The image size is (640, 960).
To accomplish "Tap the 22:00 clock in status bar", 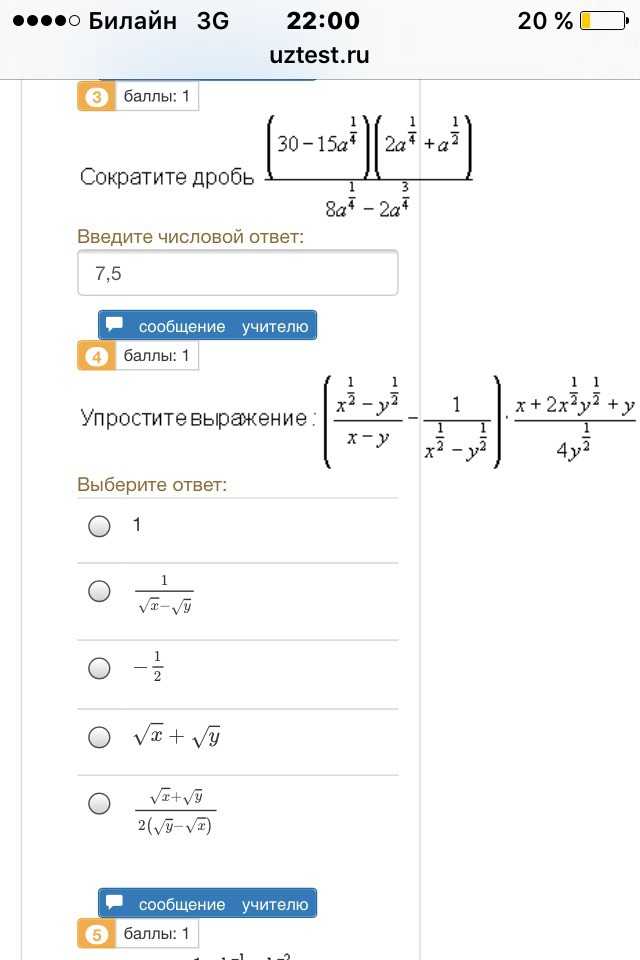I will coord(325,21).
